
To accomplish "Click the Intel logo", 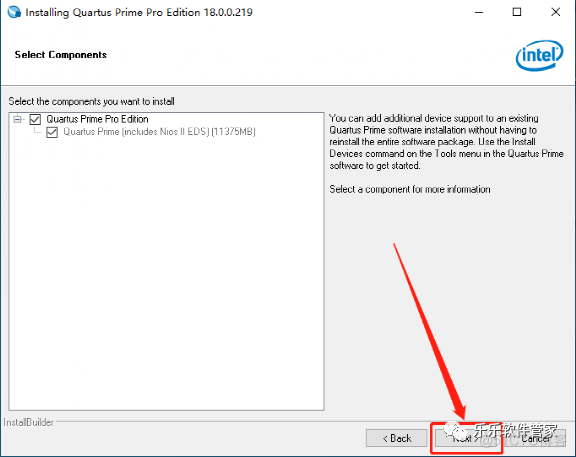I will pos(539,55).
